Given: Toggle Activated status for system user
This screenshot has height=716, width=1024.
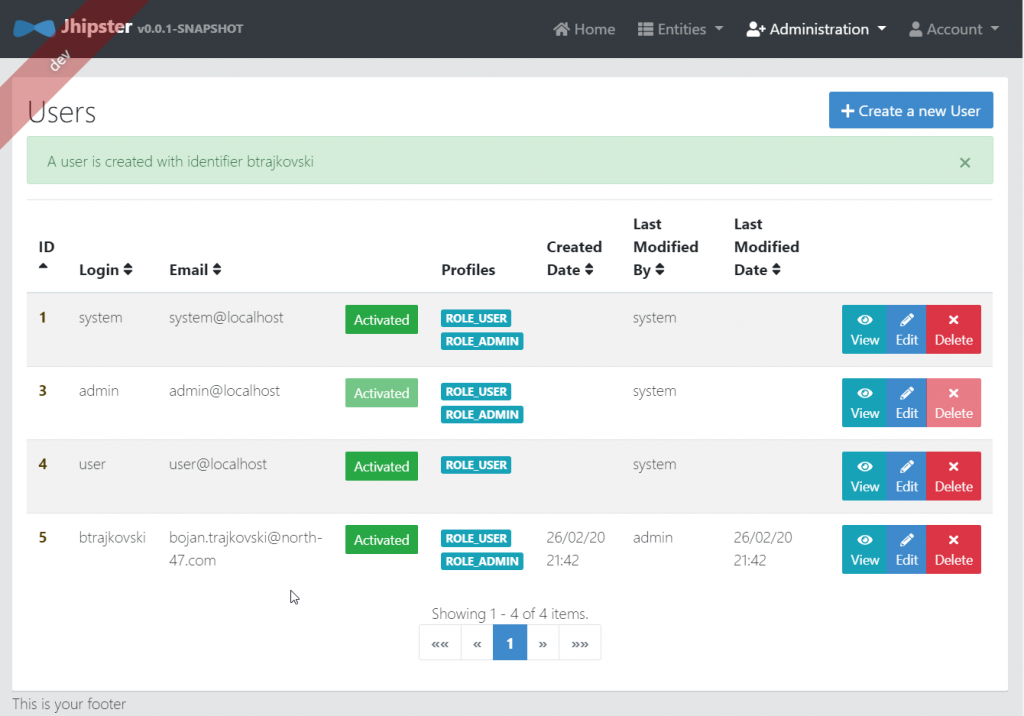Looking at the screenshot, I should click(381, 320).
